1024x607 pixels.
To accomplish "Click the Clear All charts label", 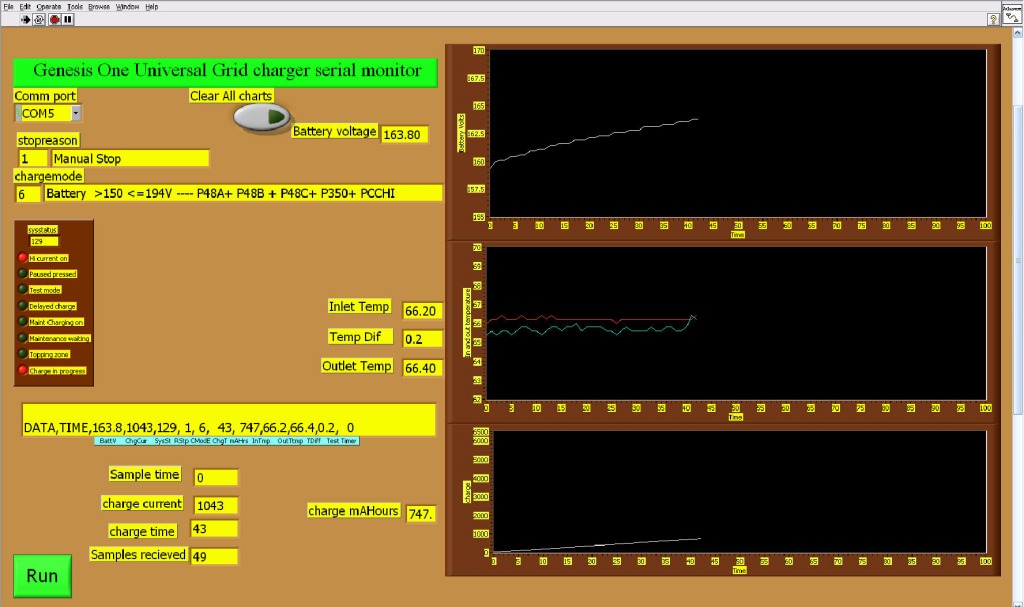I will pos(231,96).
